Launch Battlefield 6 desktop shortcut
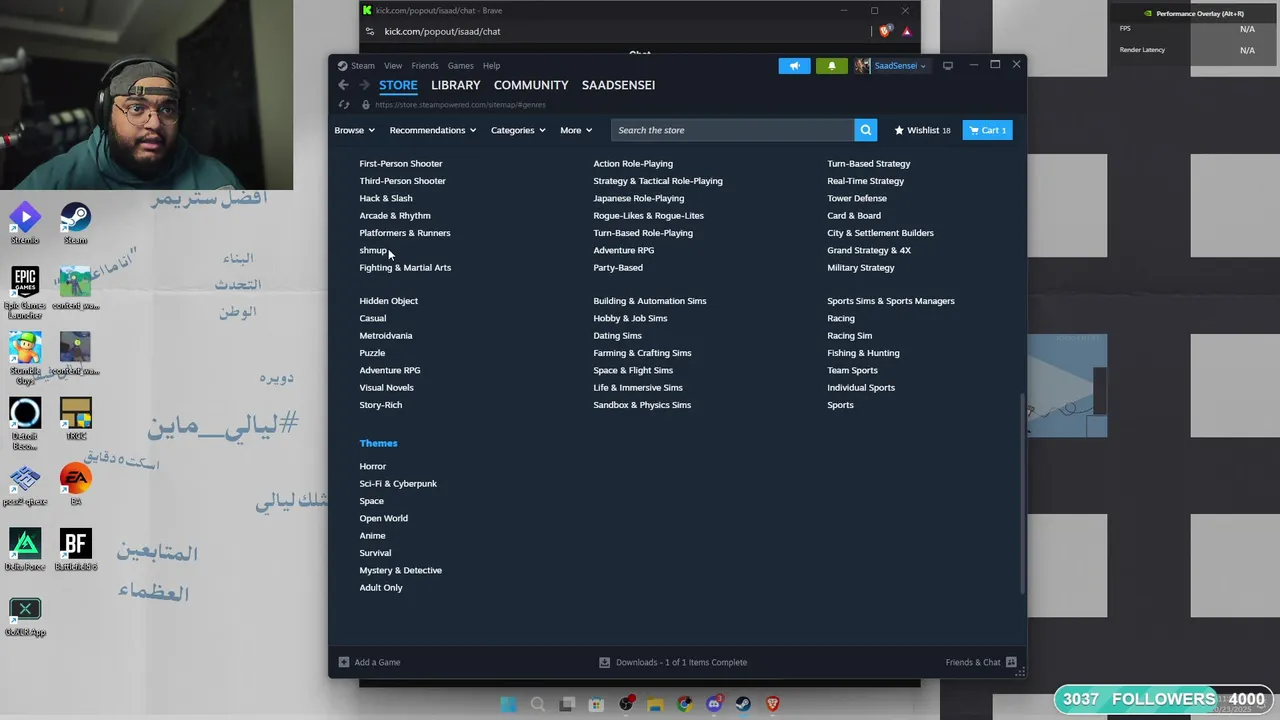1280x720 pixels. pyautogui.click(x=75, y=550)
